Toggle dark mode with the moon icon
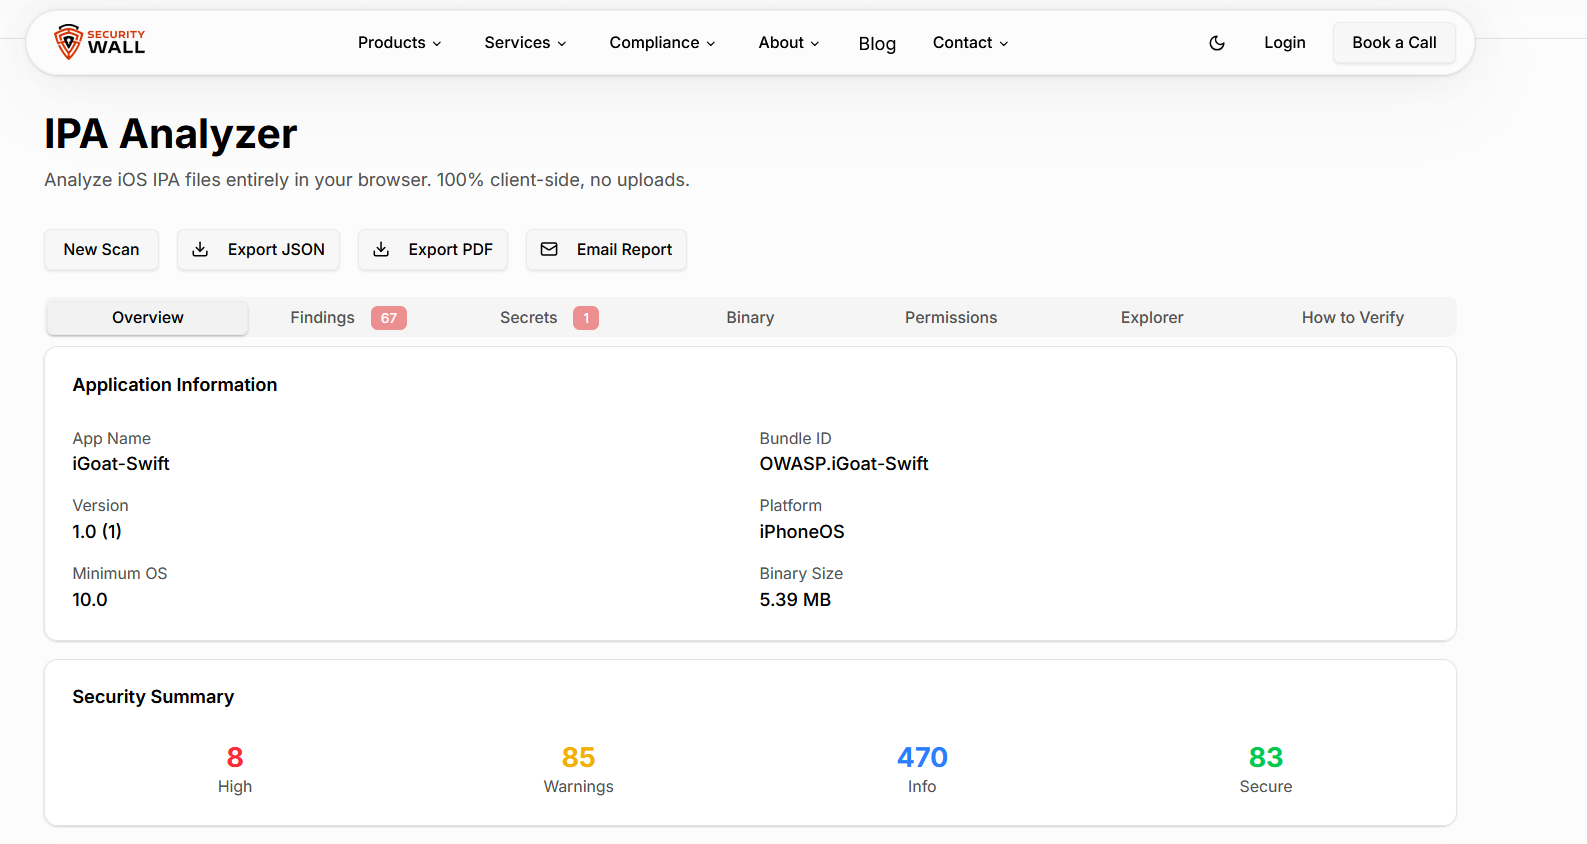This screenshot has width=1587, height=844. click(1217, 43)
